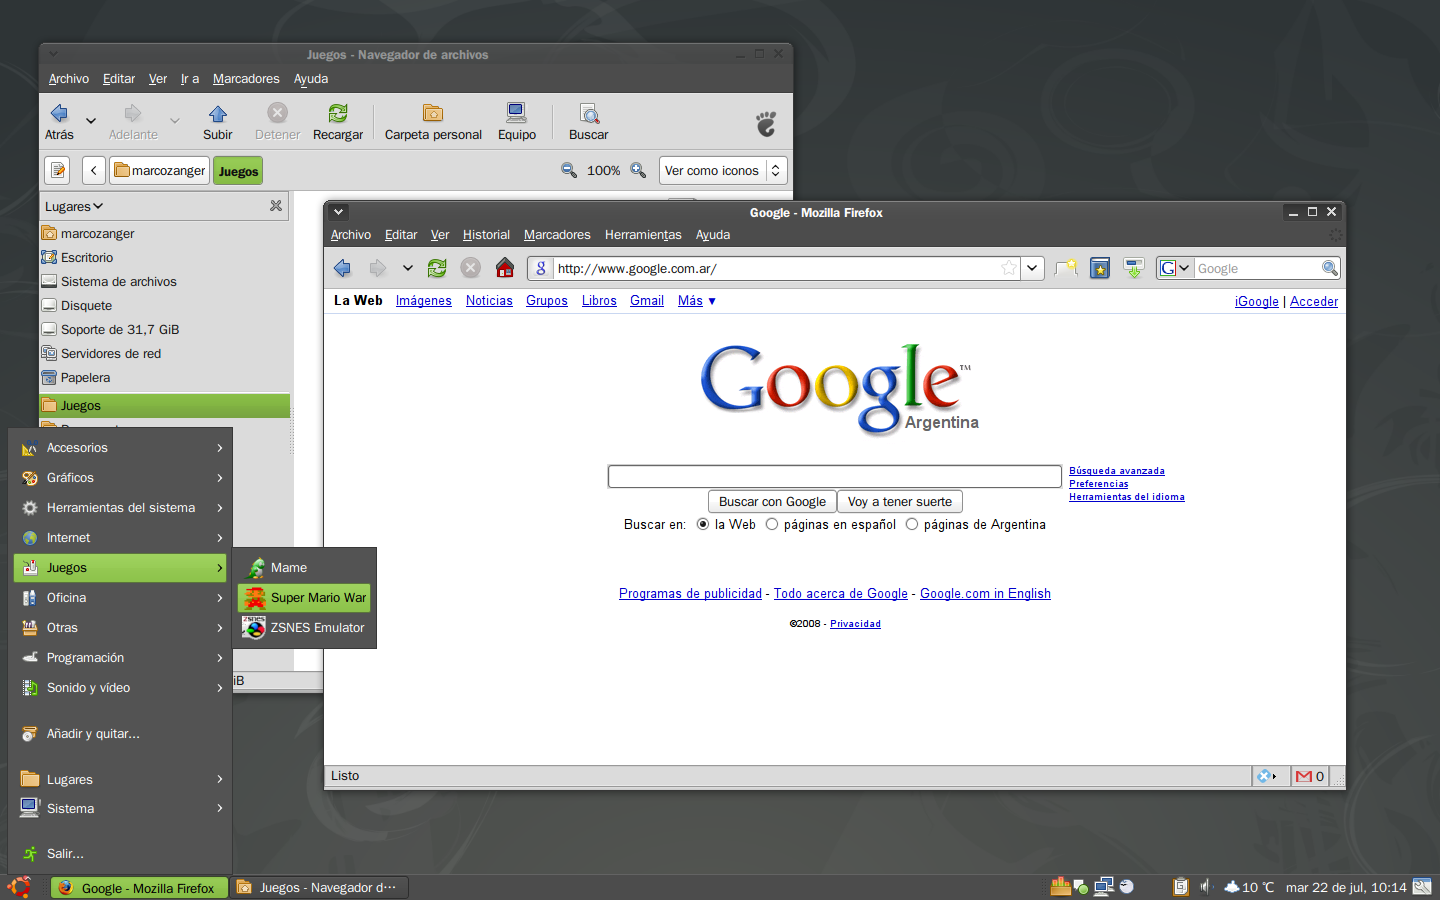Click 'Acceder' sign-in link
Viewport: 1440px width, 900px height.
1314,301
